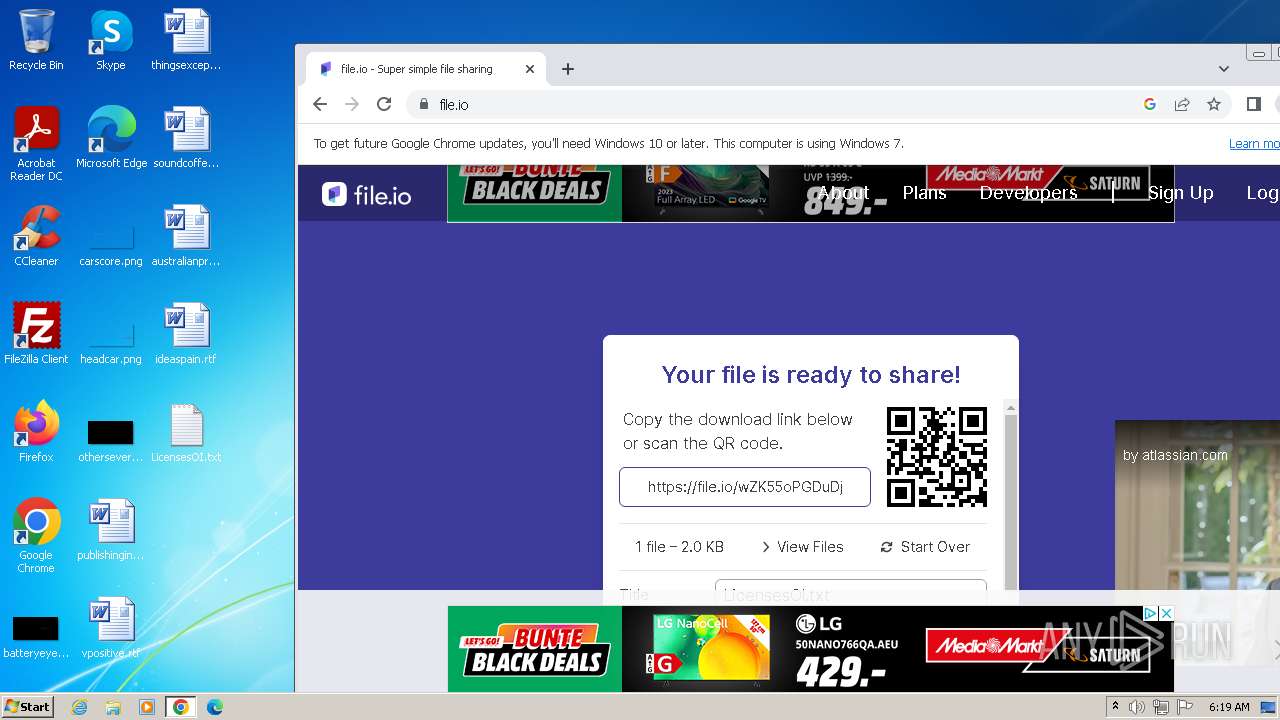
Task: Open the Windows Start menu
Action: (27, 706)
